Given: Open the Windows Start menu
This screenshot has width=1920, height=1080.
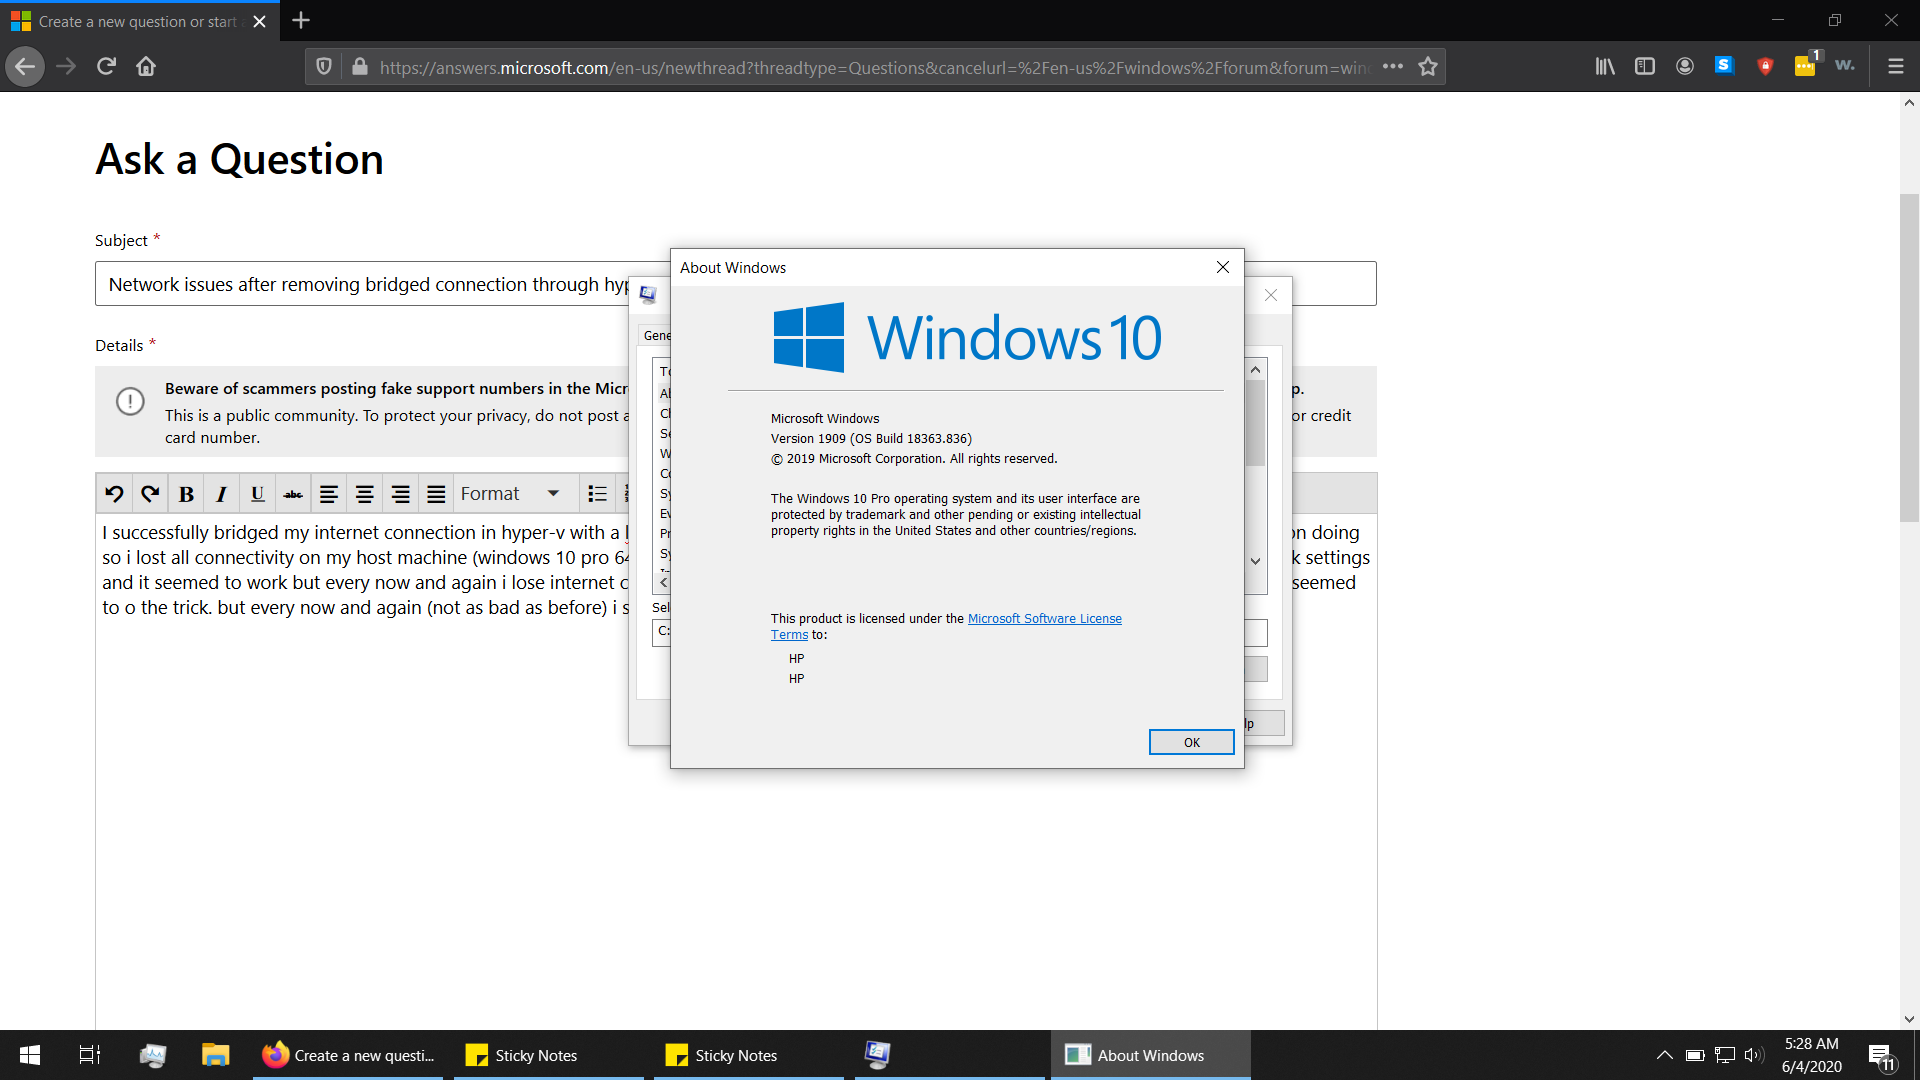Looking at the screenshot, I should click(30, 1055).
